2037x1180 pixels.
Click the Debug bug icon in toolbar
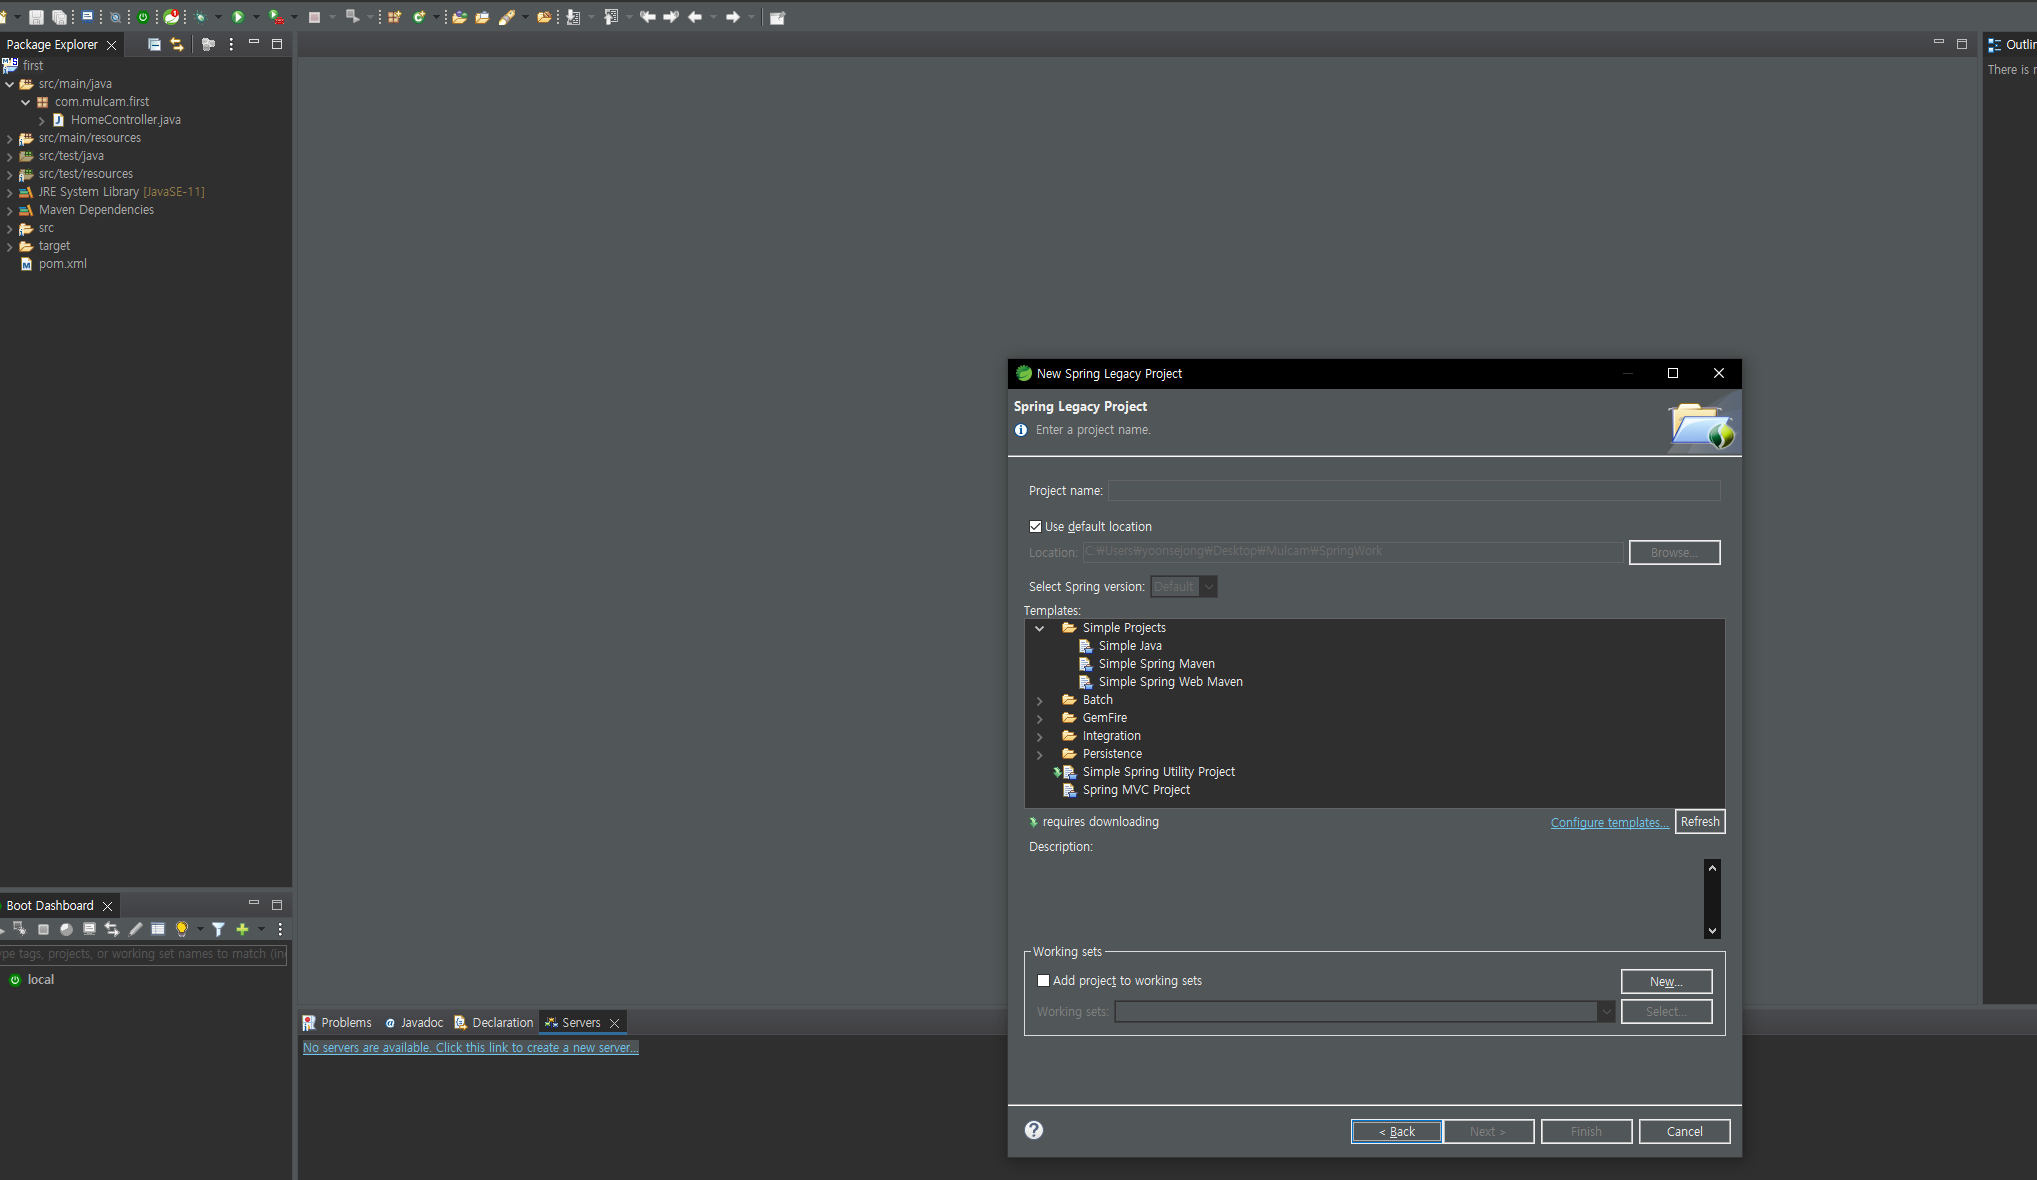click(201, 17)
